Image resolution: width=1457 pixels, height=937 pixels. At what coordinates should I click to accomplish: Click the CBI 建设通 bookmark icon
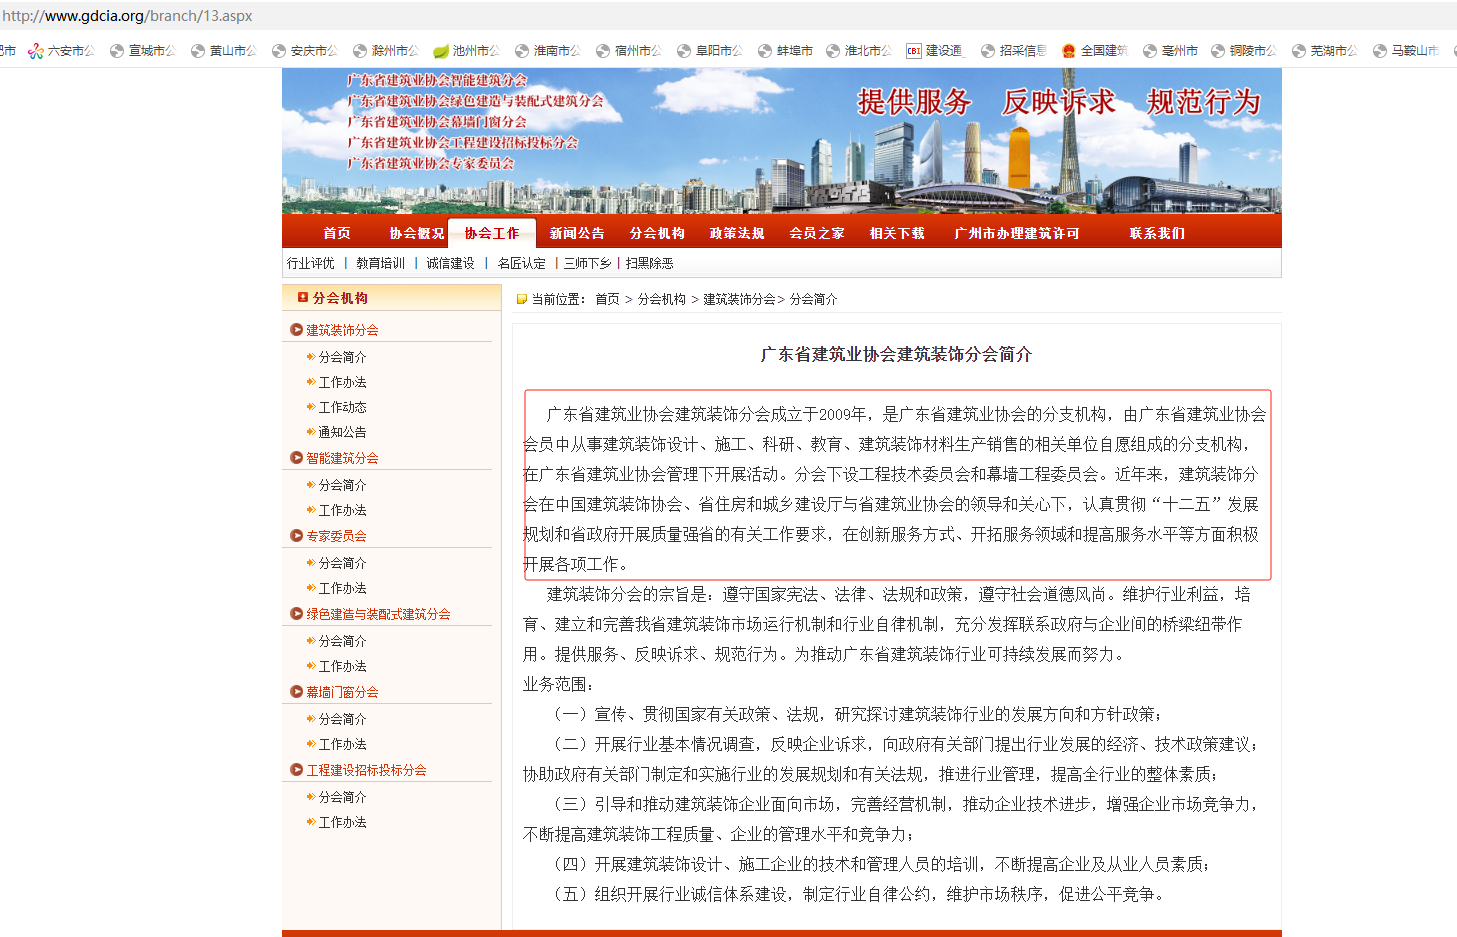[914, 51]
